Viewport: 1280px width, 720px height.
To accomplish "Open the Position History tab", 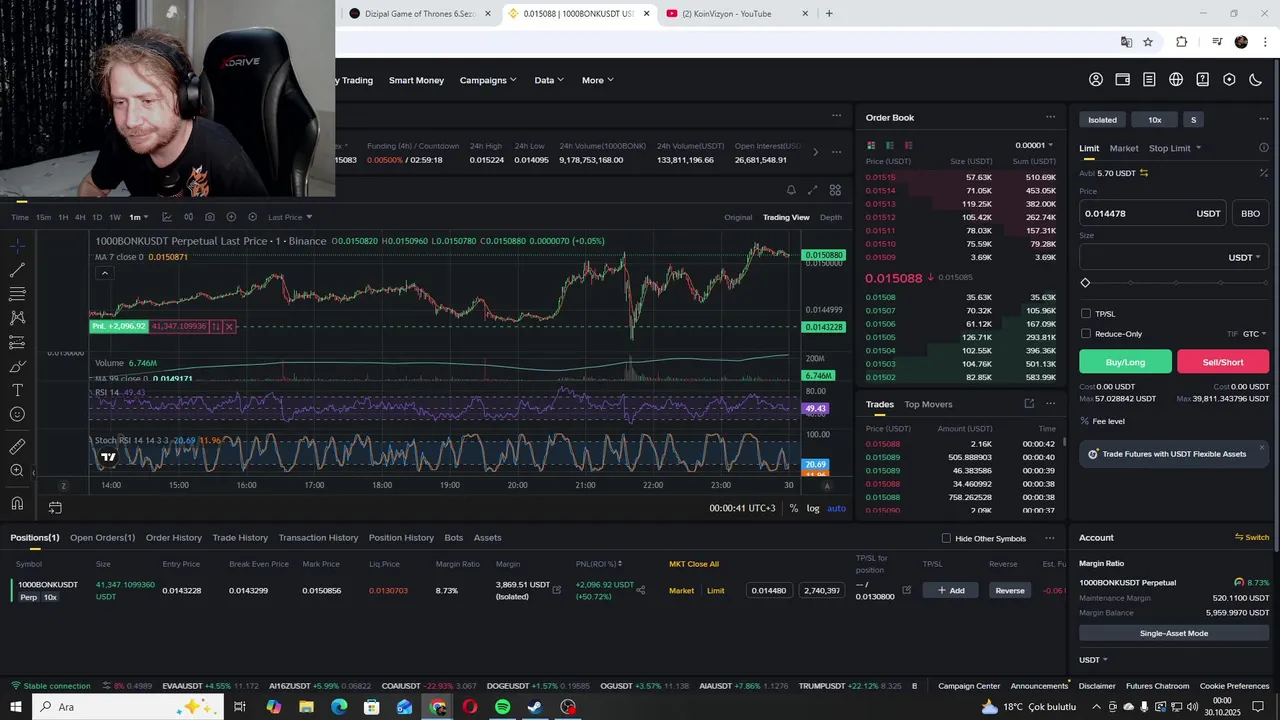I will tap(401, 538).
